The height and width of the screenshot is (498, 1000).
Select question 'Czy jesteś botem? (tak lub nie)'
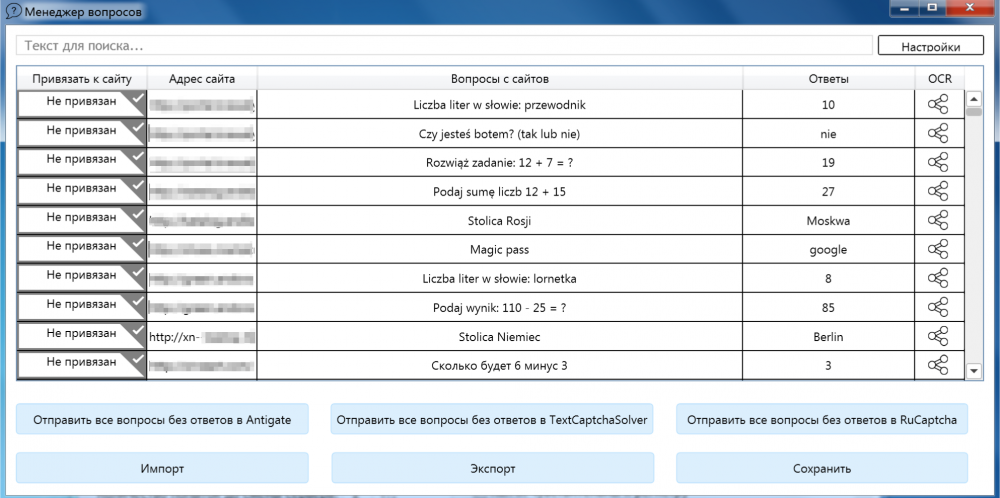click(x=499, y=134)
